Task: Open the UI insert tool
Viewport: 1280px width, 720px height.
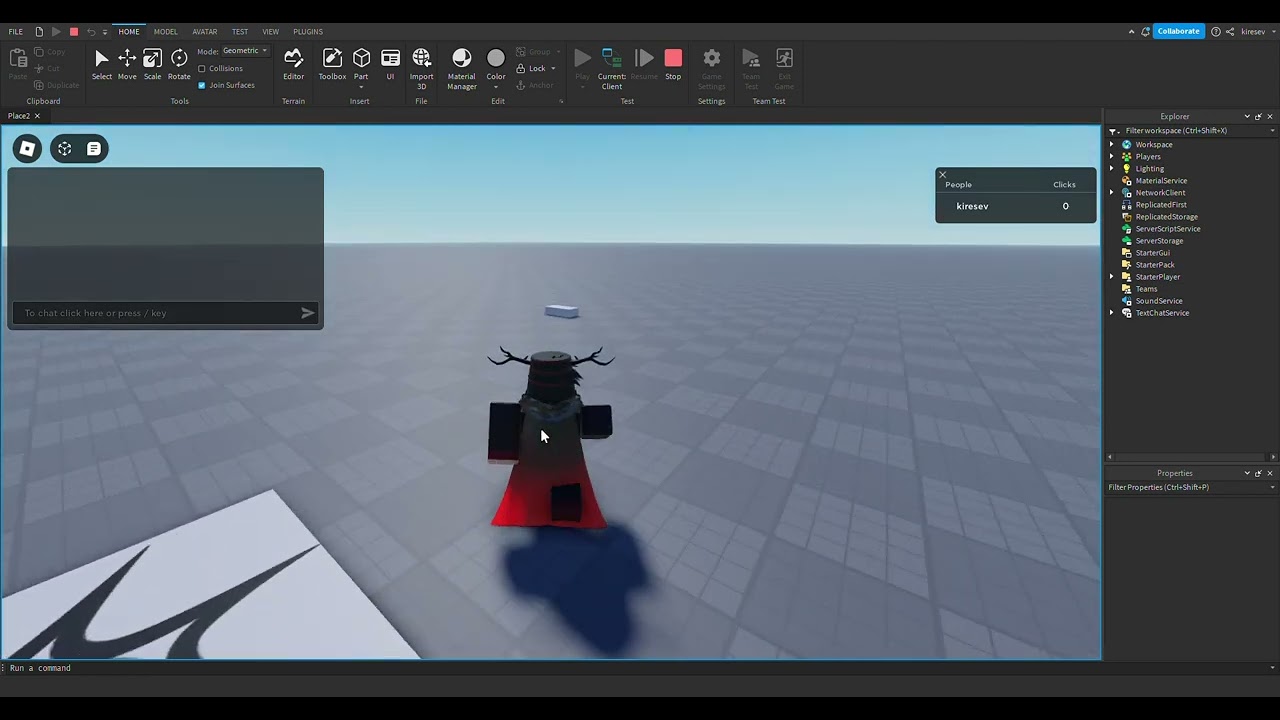Action: click(x=390, y=65)
